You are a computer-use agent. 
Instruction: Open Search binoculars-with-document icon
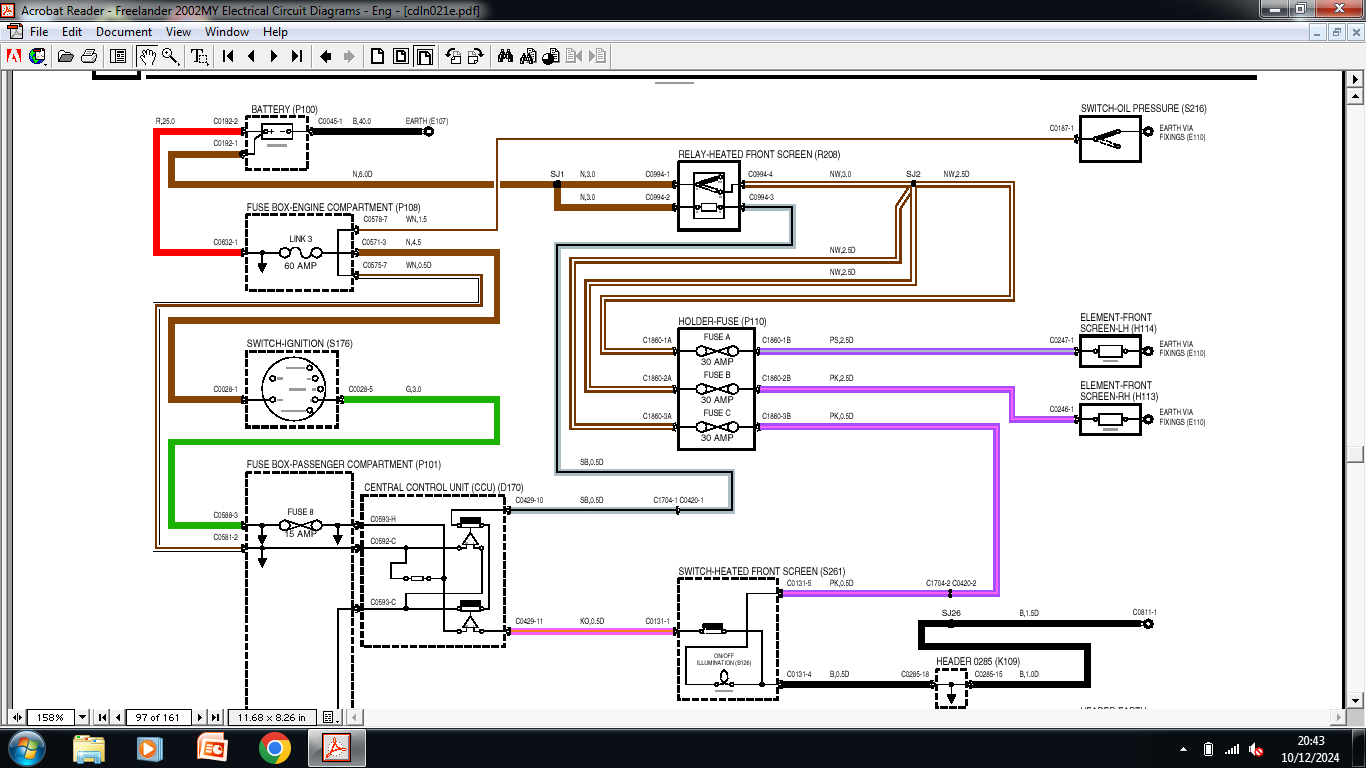pos(529,56)
